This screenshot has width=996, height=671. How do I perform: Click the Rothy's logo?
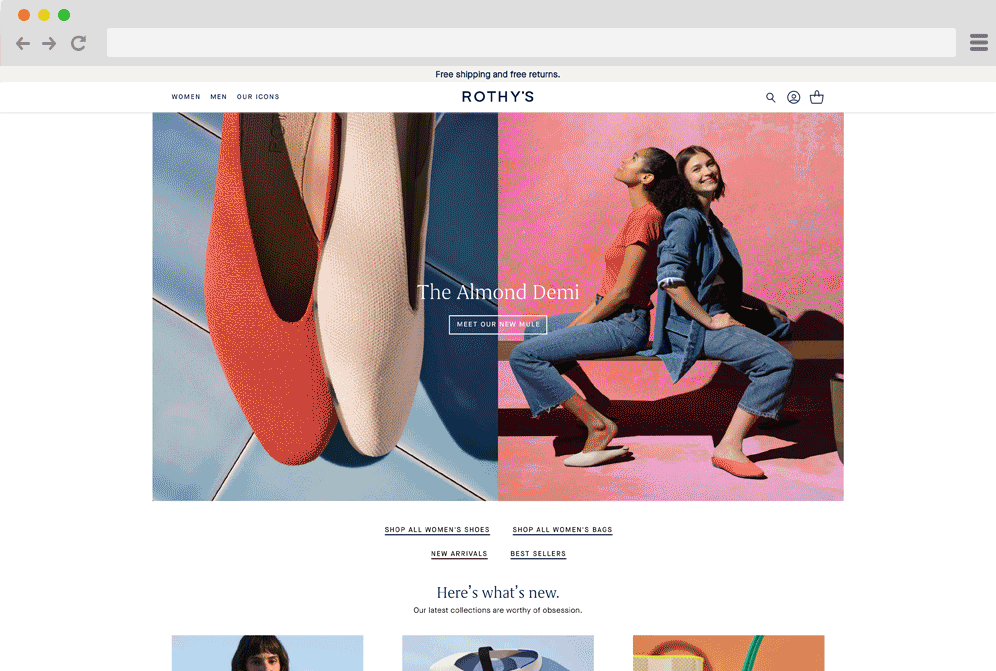click(x=498, y=97)
